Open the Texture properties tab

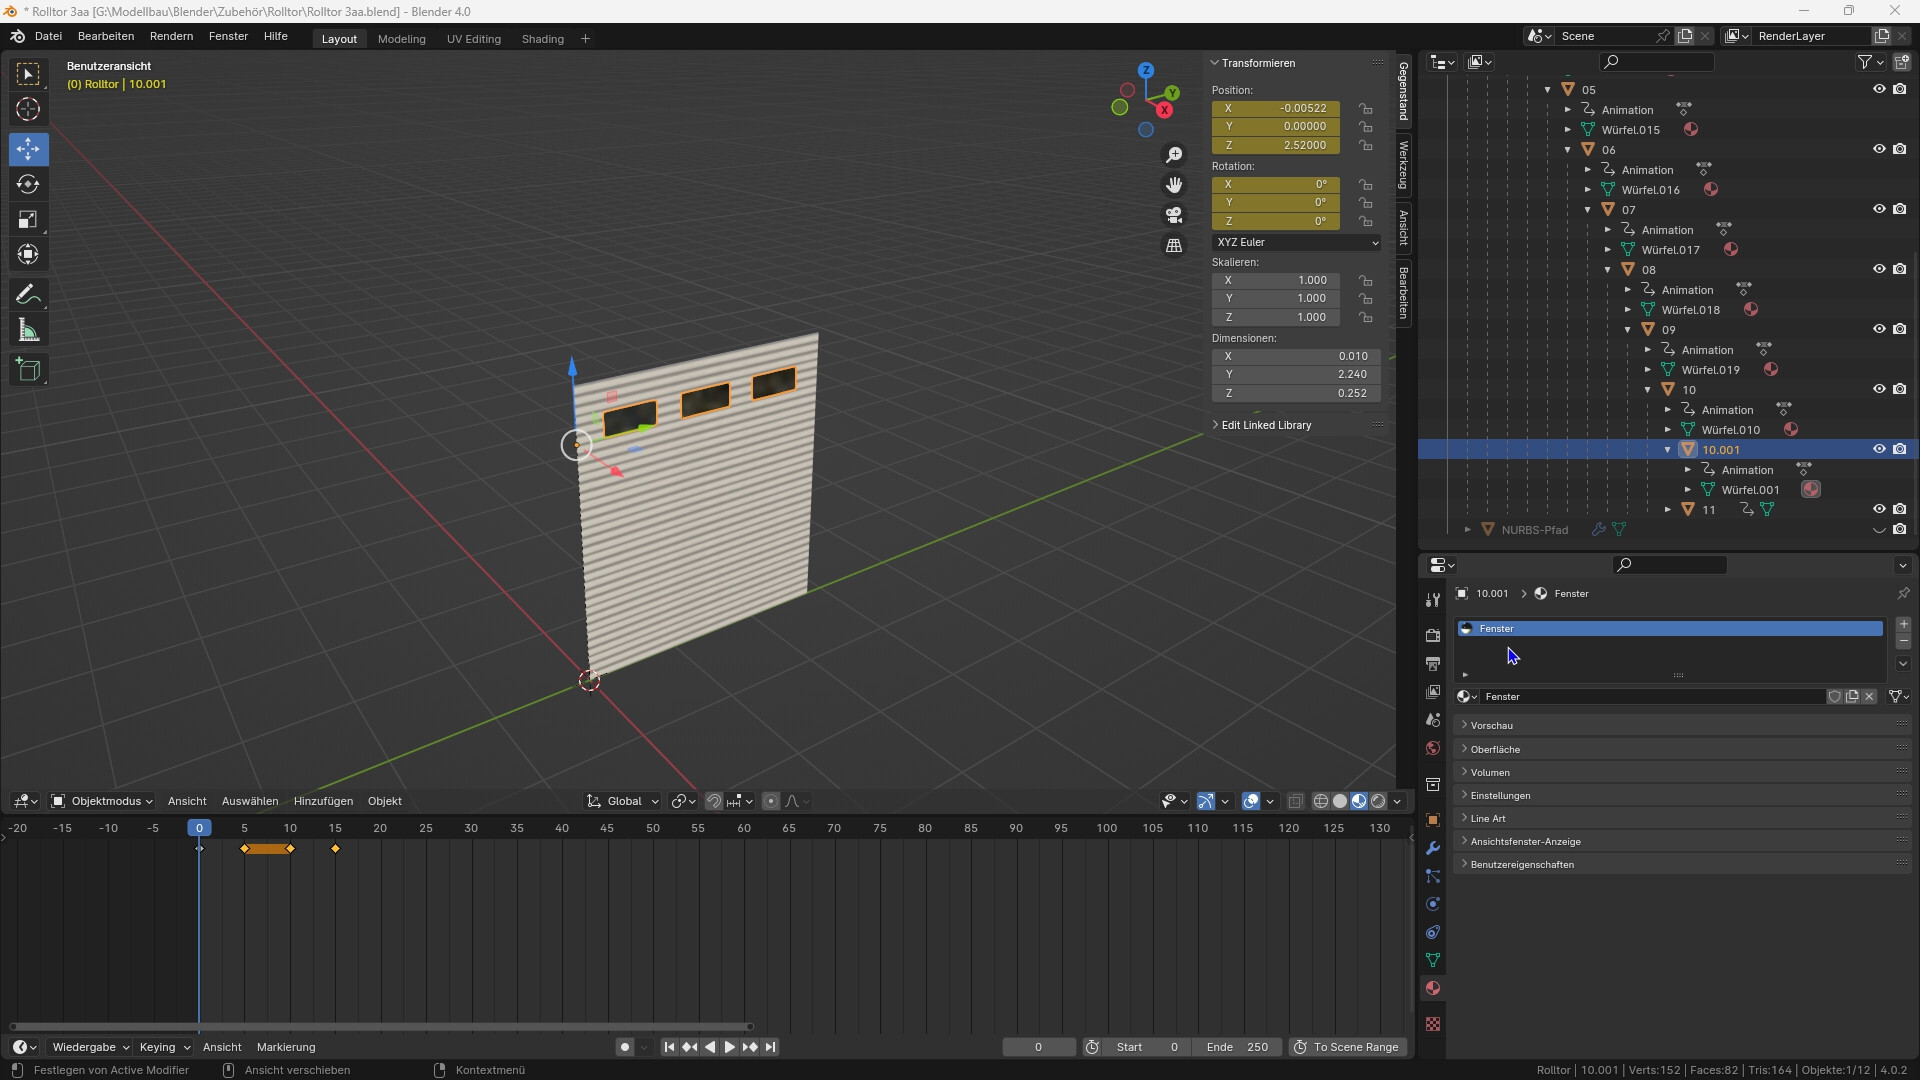1433,1024
